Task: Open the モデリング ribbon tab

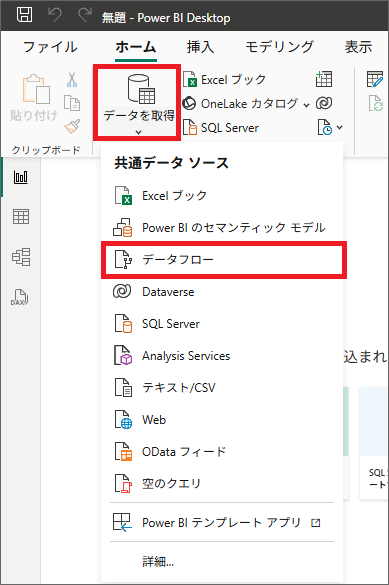Action: point(279,47)
